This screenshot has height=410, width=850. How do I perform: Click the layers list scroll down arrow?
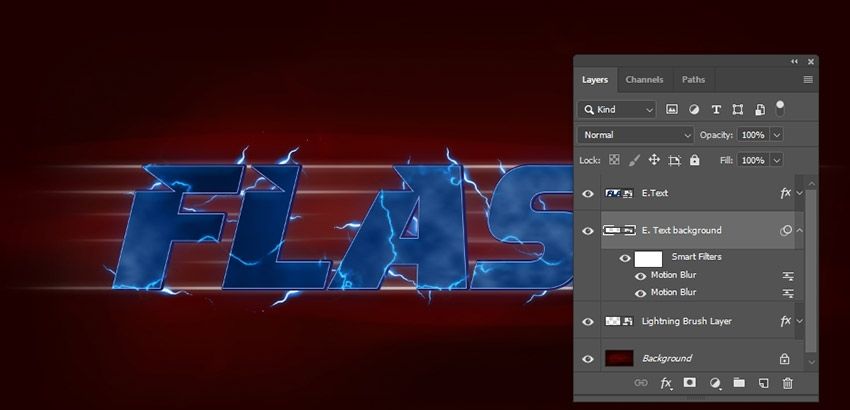[811, 362]
